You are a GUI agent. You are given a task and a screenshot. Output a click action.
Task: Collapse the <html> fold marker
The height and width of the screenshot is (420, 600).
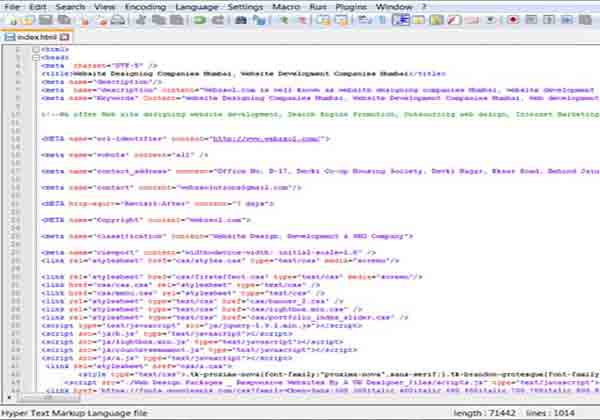[36, 49]
